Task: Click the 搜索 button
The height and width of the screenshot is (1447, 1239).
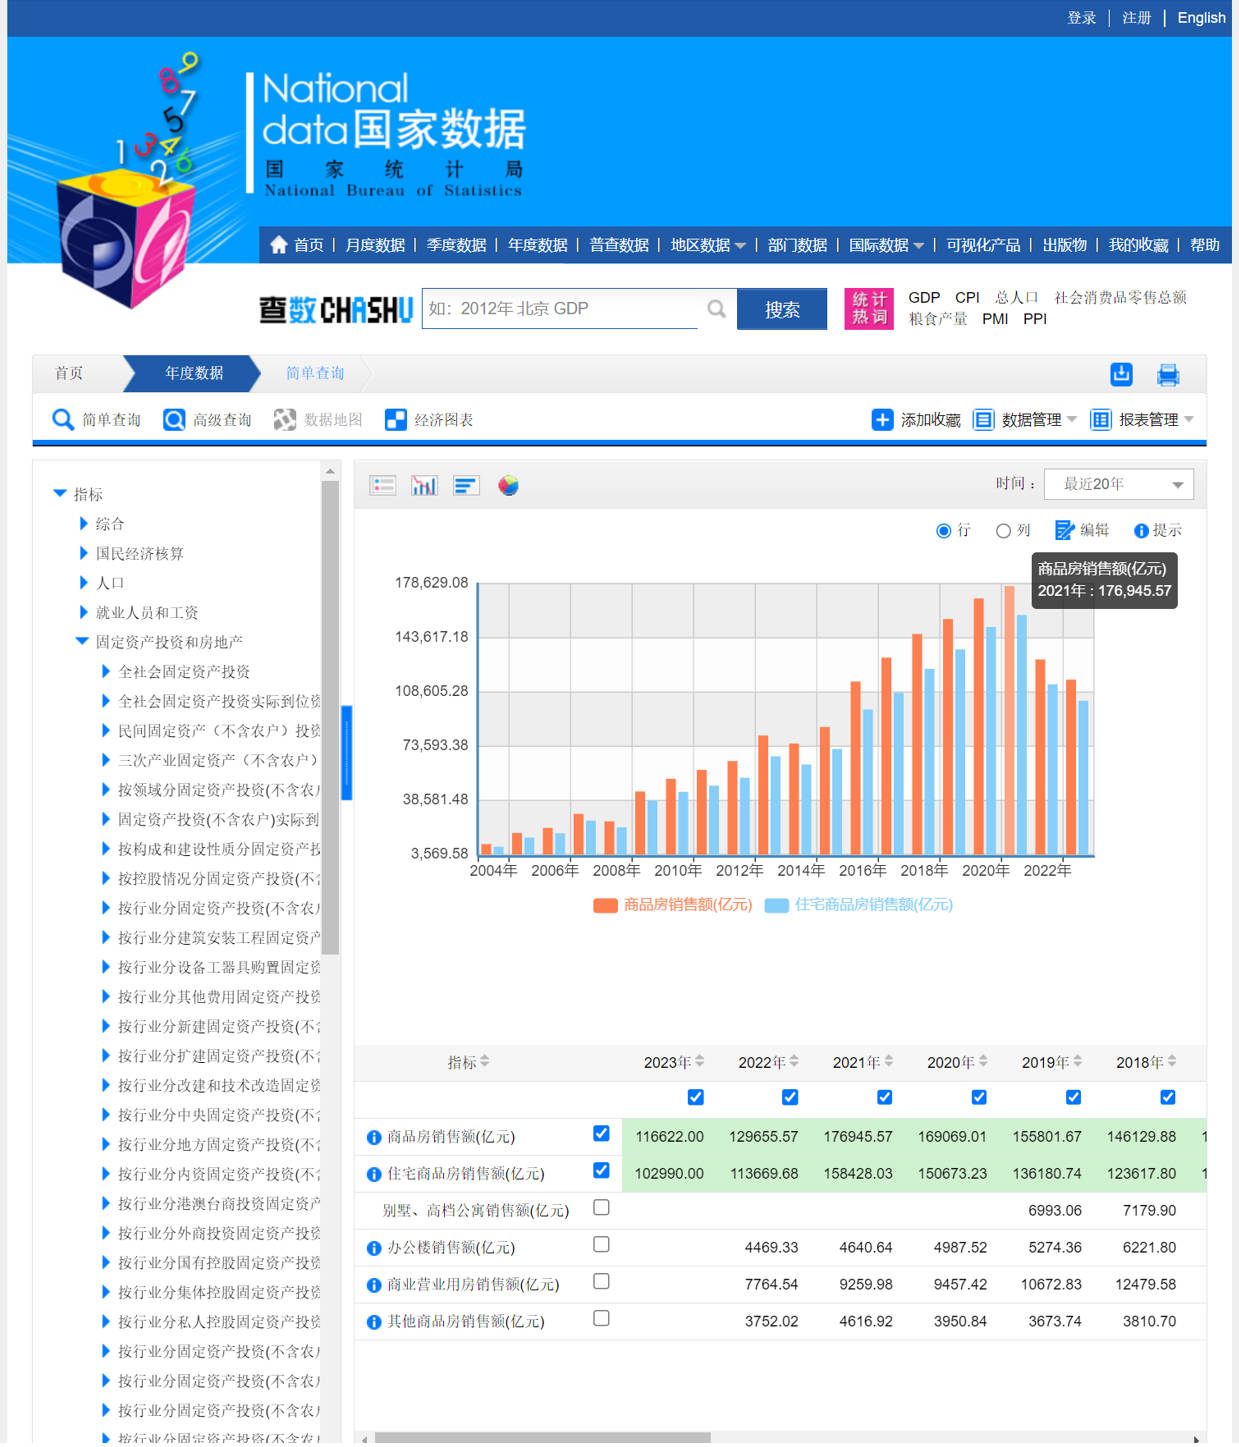Action: [781, 310]
